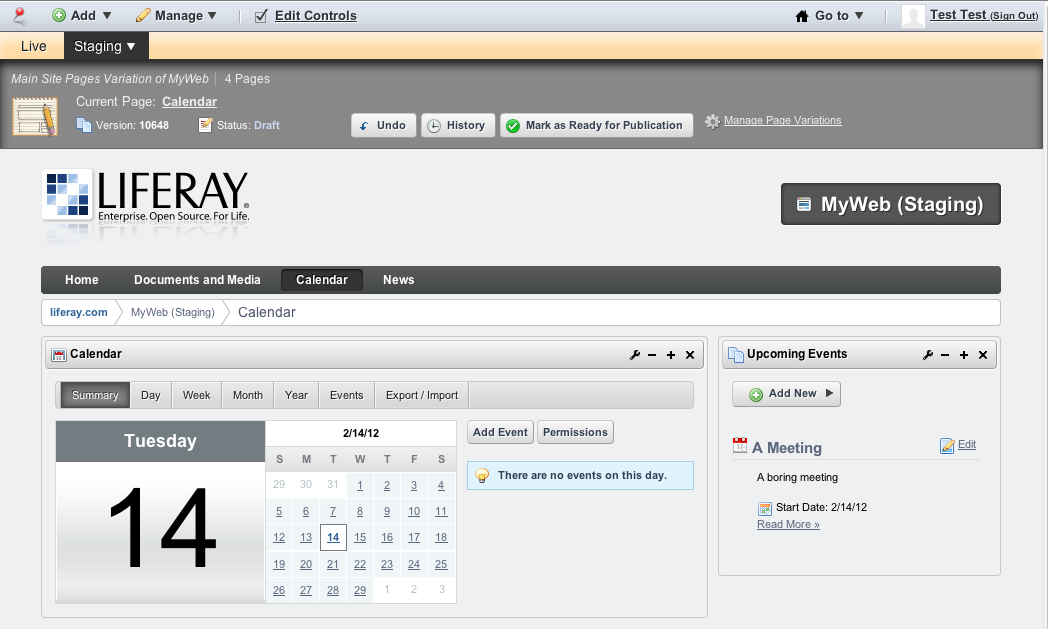
Task: Click the Test Test user link
Action: 957,15
